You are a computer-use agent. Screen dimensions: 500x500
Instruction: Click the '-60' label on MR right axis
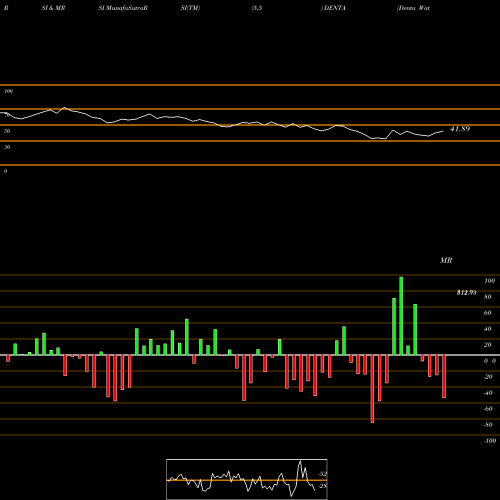point(488,409)
